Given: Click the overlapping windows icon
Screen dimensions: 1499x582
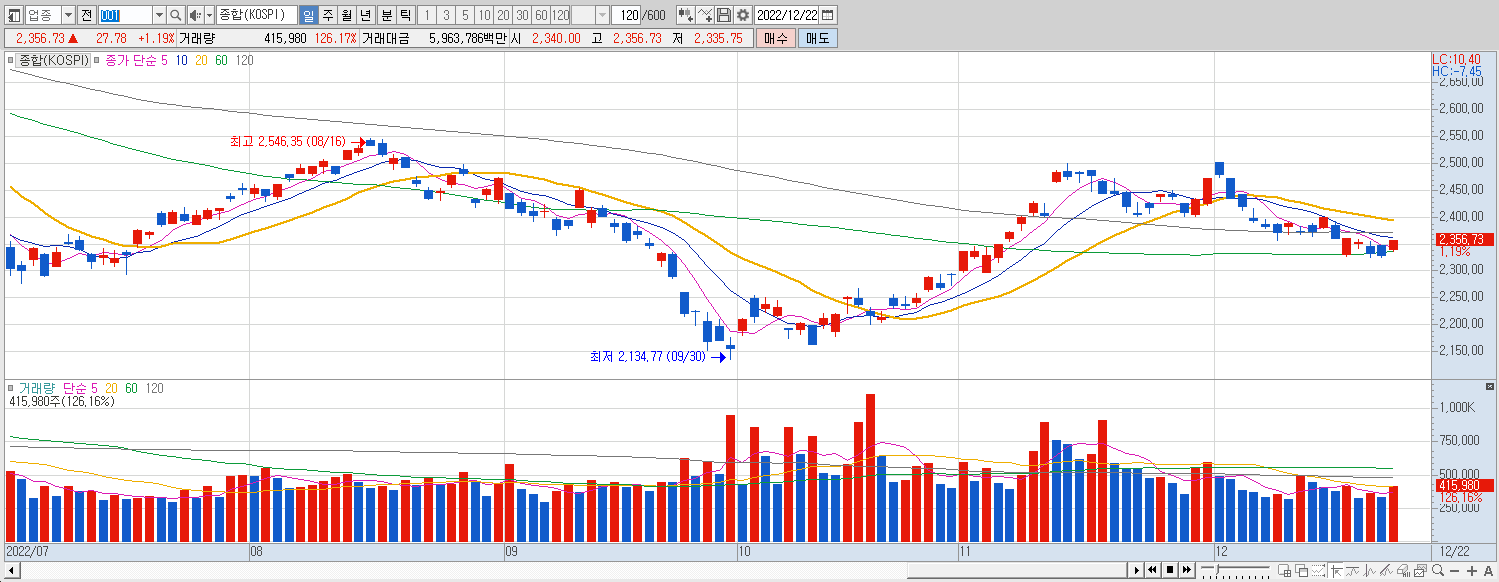Looking at the screenshot, I should click(1301, 571).
